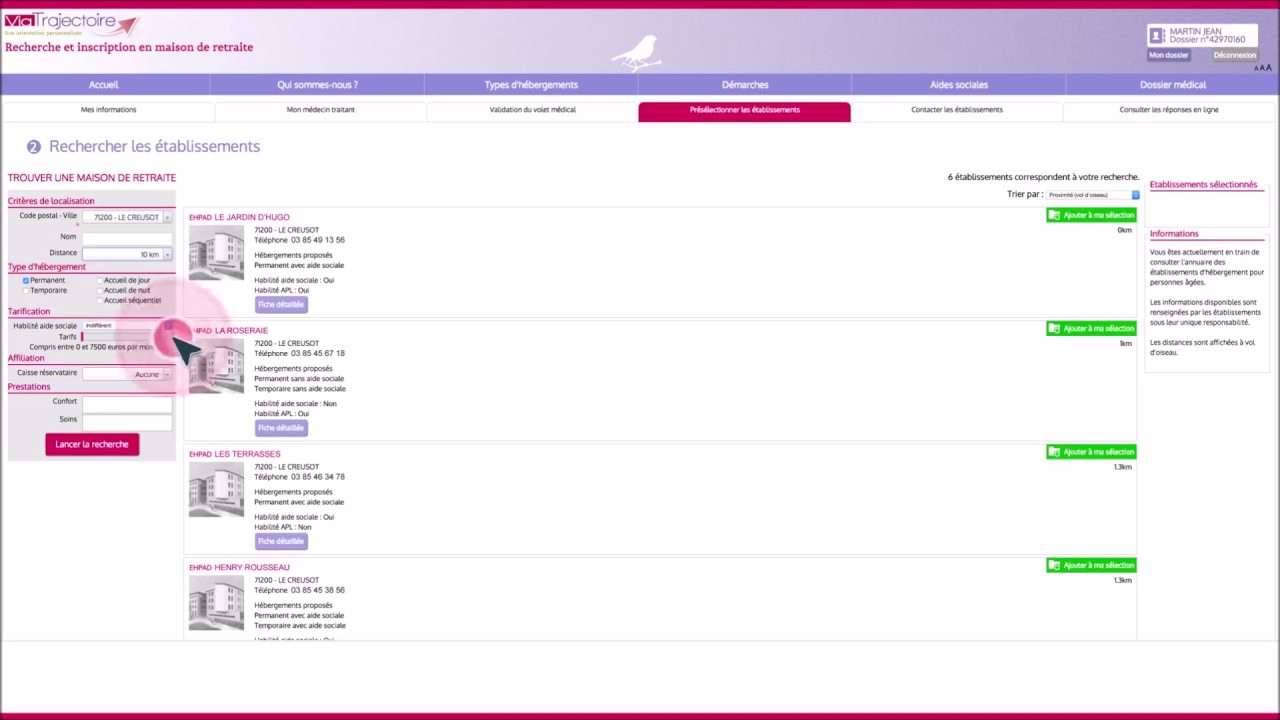Add EHPAD La Roseraie to my selection
Screen dimensions: 1280x720
(1091, 328)
